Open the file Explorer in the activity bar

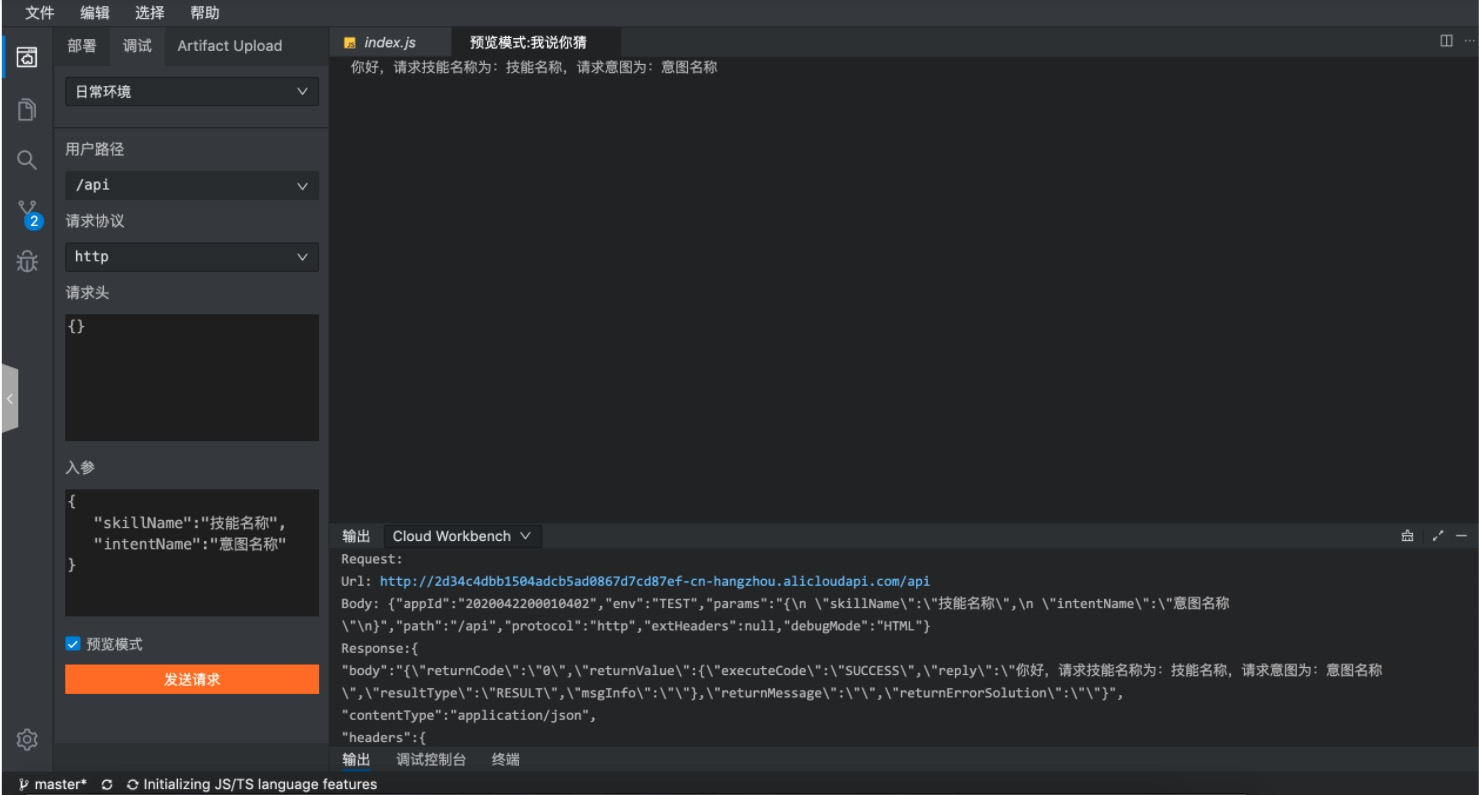click(x=27, y=108)
